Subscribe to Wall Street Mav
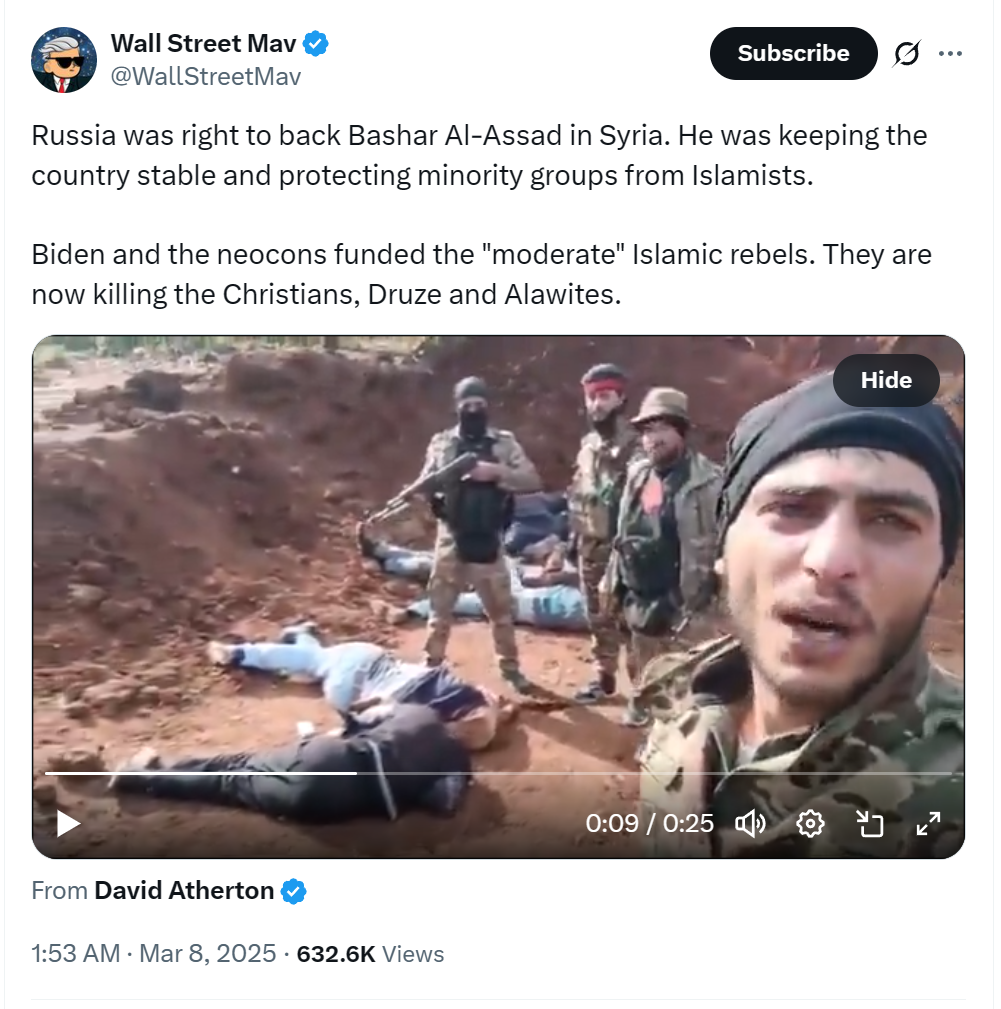The height and width of the screenshot is (1009, 1001). (x=793, y=53)
